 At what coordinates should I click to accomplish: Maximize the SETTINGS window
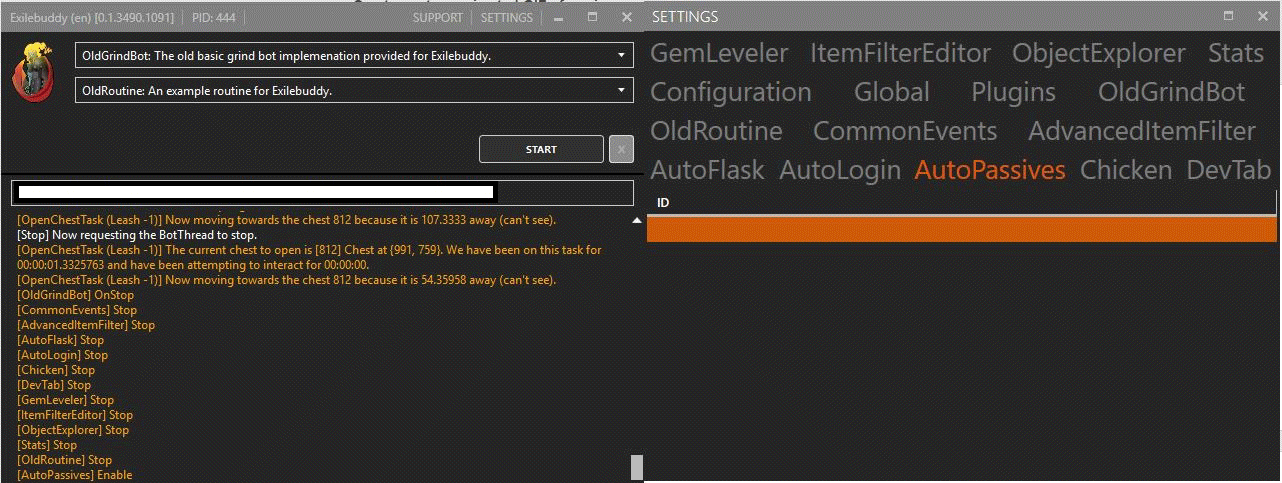[1231, 16]
